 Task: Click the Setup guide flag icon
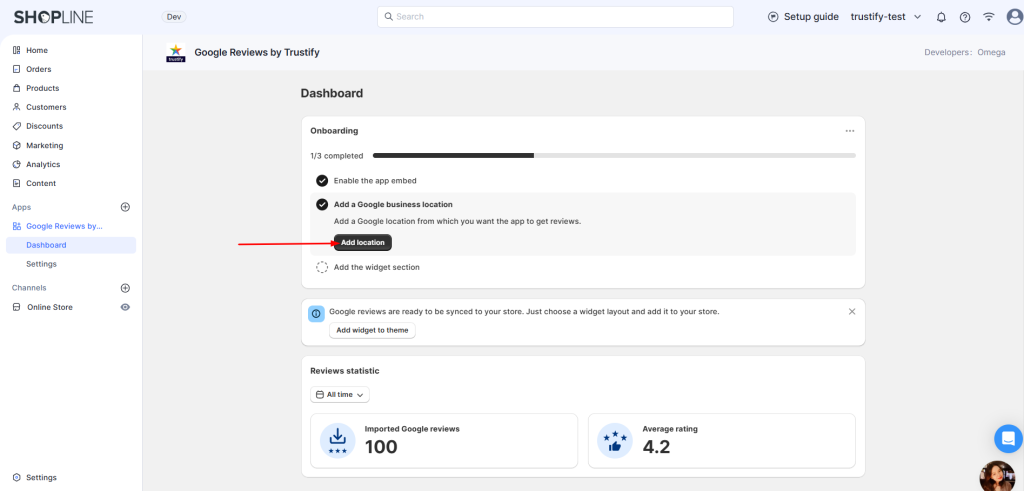(x=773, y=17)
